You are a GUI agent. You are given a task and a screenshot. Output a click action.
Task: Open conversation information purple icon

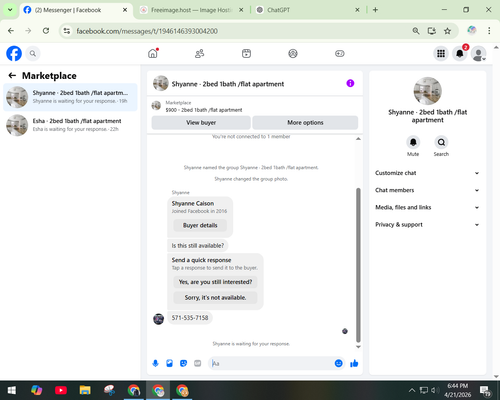tap(350, 83)
